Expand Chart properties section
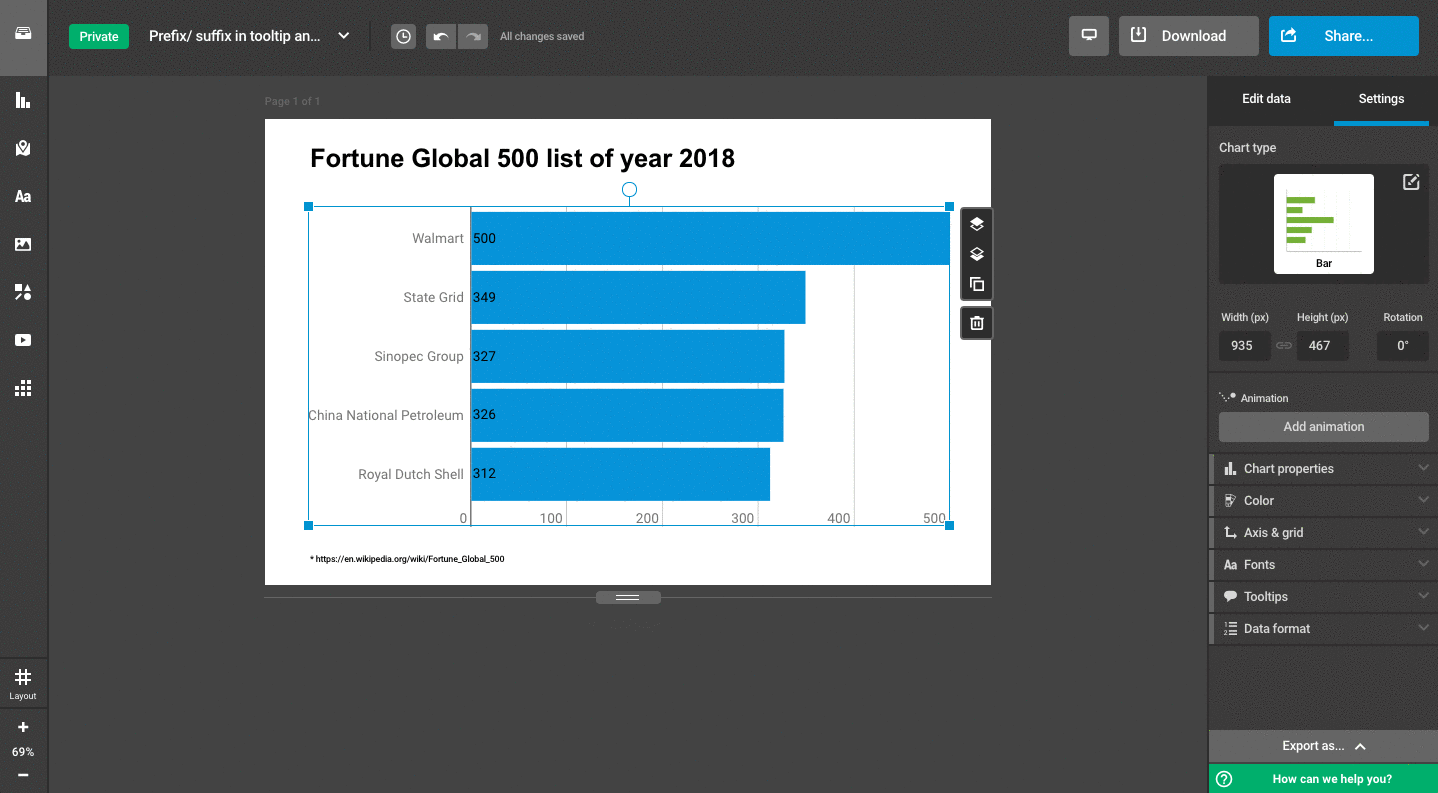Image resolution: width=1438 pixels, height=793 pixels. [x=1323, y=468]
